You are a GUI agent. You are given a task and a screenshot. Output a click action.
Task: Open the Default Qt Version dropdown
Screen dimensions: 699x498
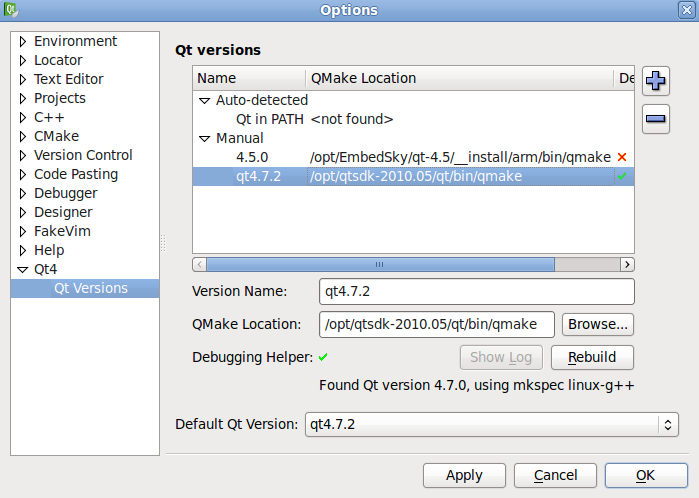[x=491, y=424]
